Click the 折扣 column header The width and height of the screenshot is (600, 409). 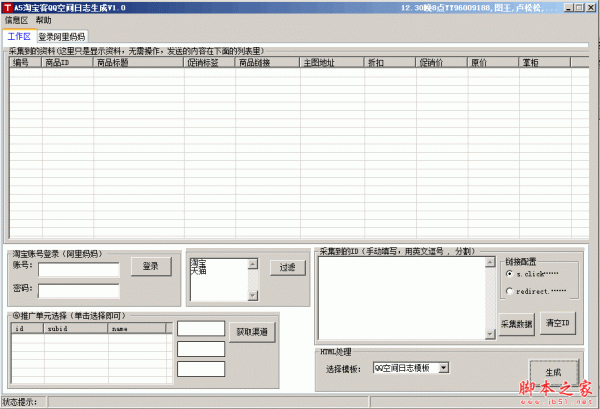[x=390, y=62]
